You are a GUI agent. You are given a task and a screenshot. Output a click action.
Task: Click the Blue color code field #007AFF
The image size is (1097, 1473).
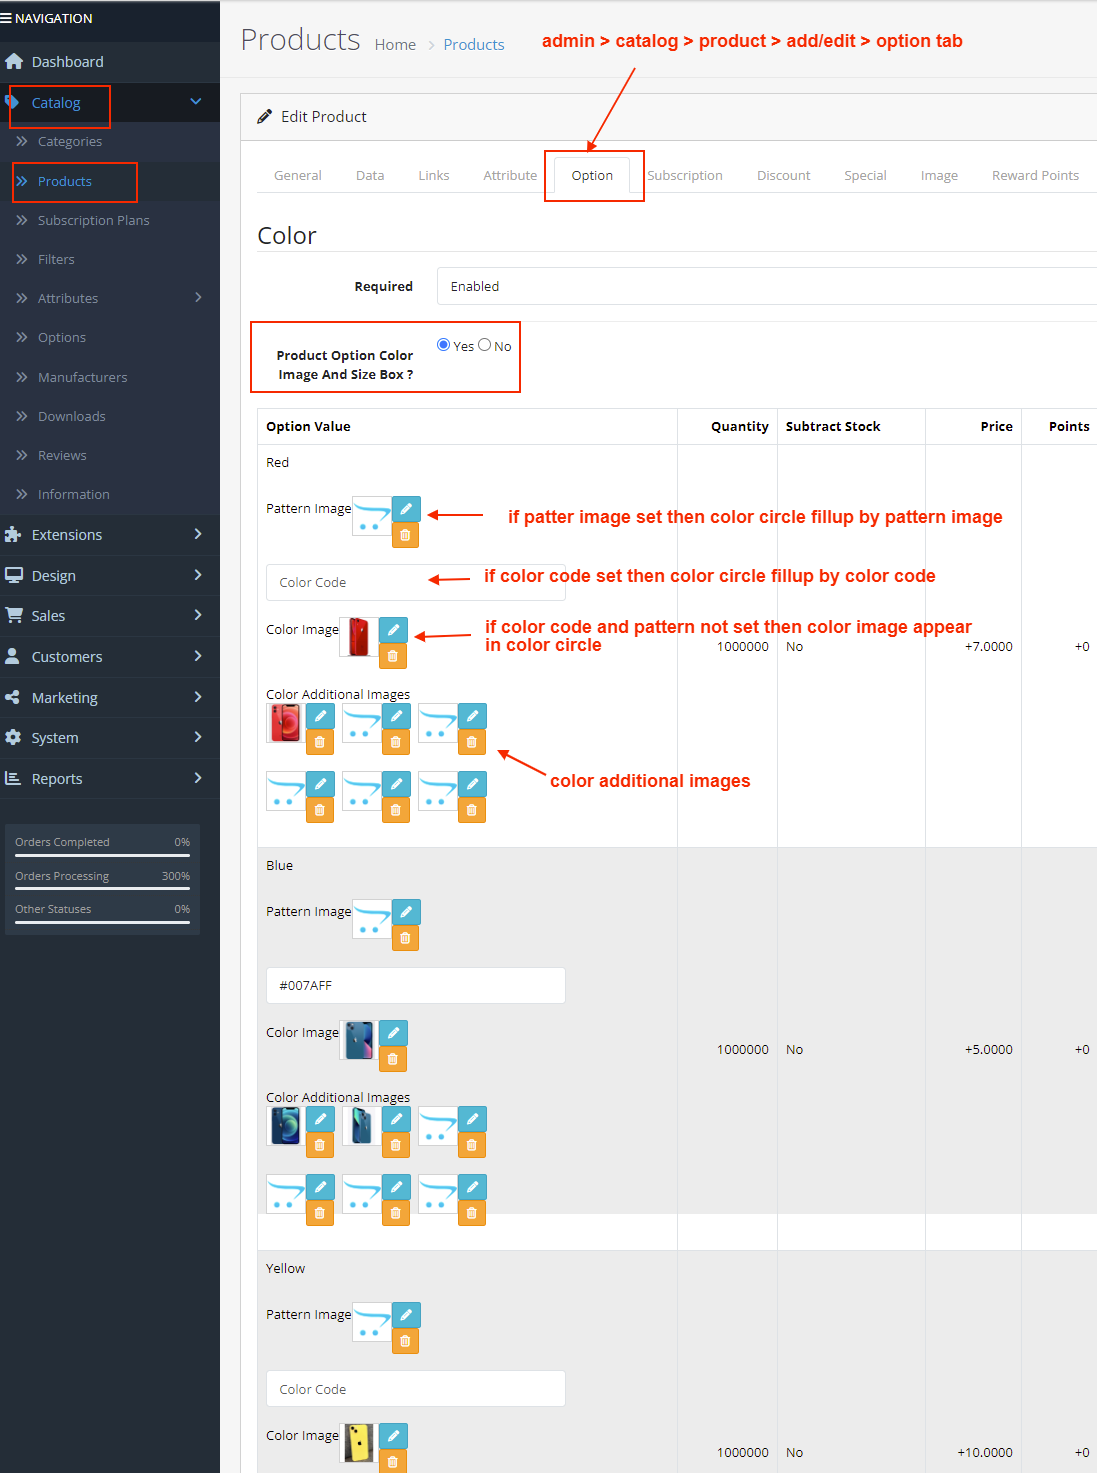pyautogui.click(x=415, y=985)
